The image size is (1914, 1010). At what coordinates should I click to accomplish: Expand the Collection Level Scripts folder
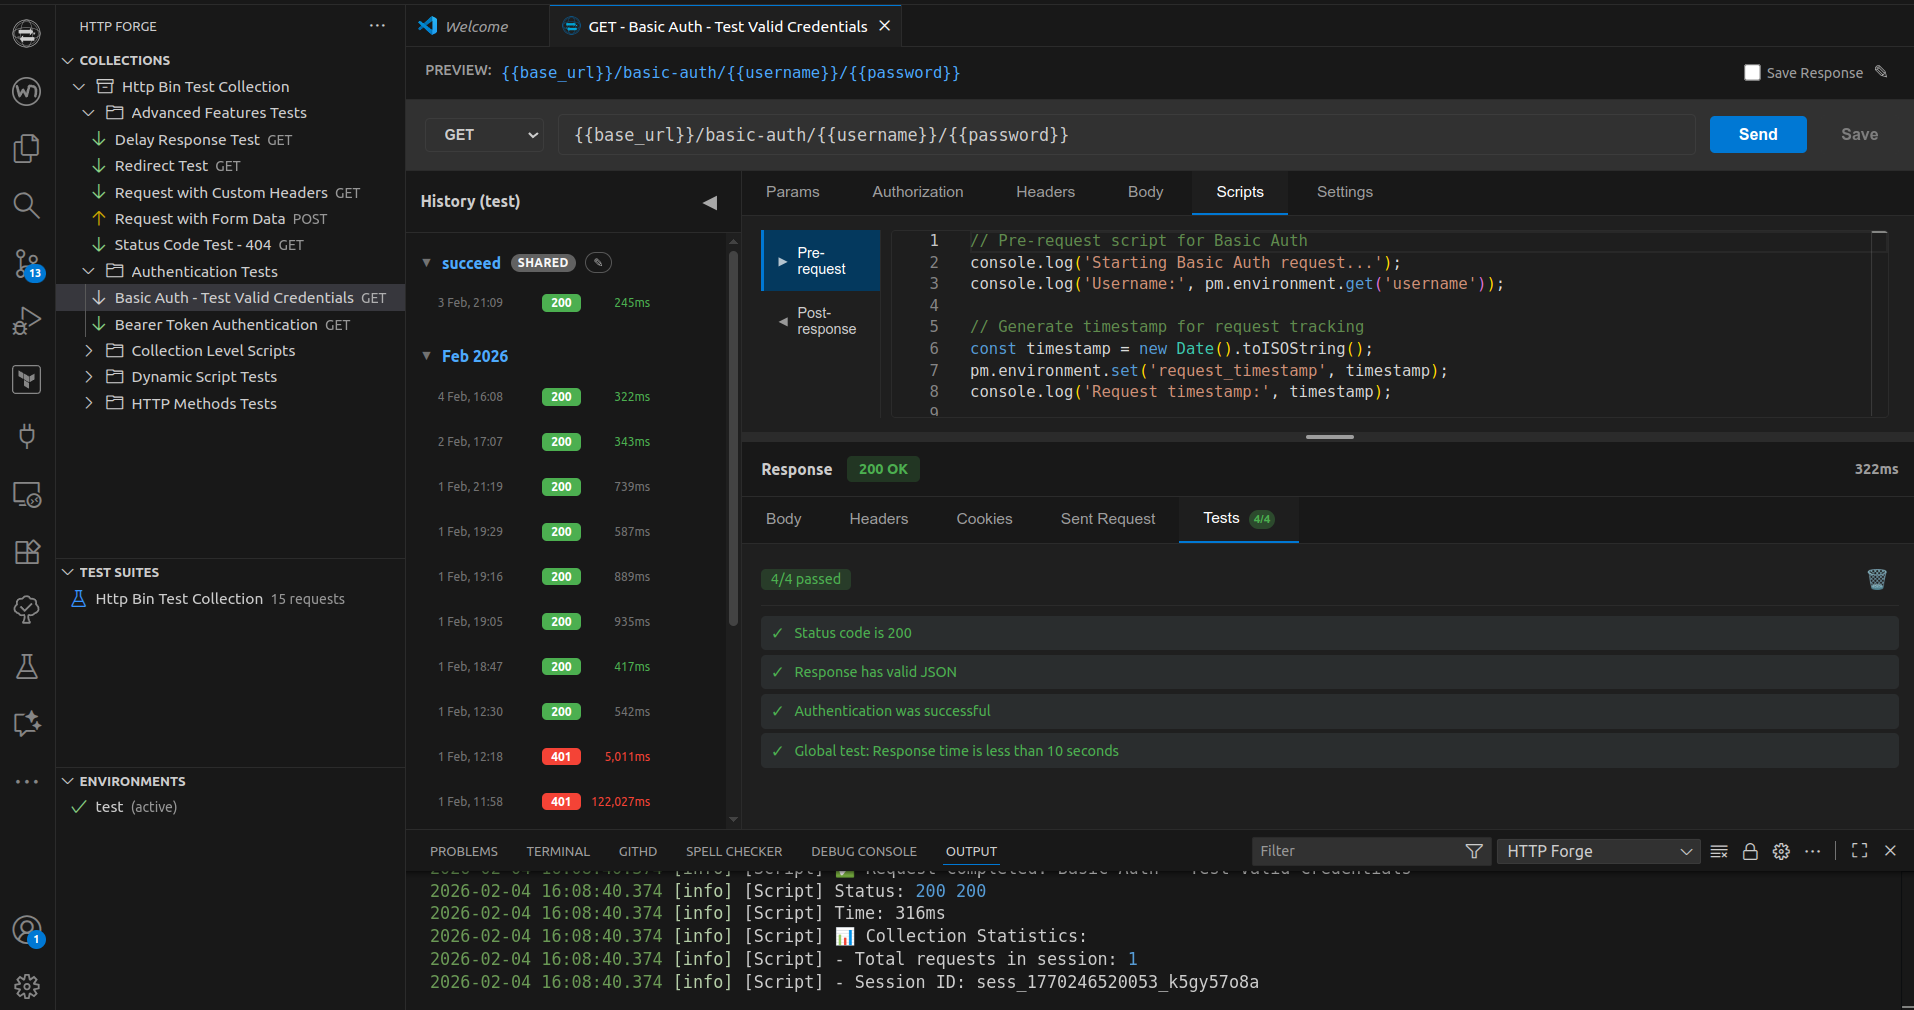[88, 351]
